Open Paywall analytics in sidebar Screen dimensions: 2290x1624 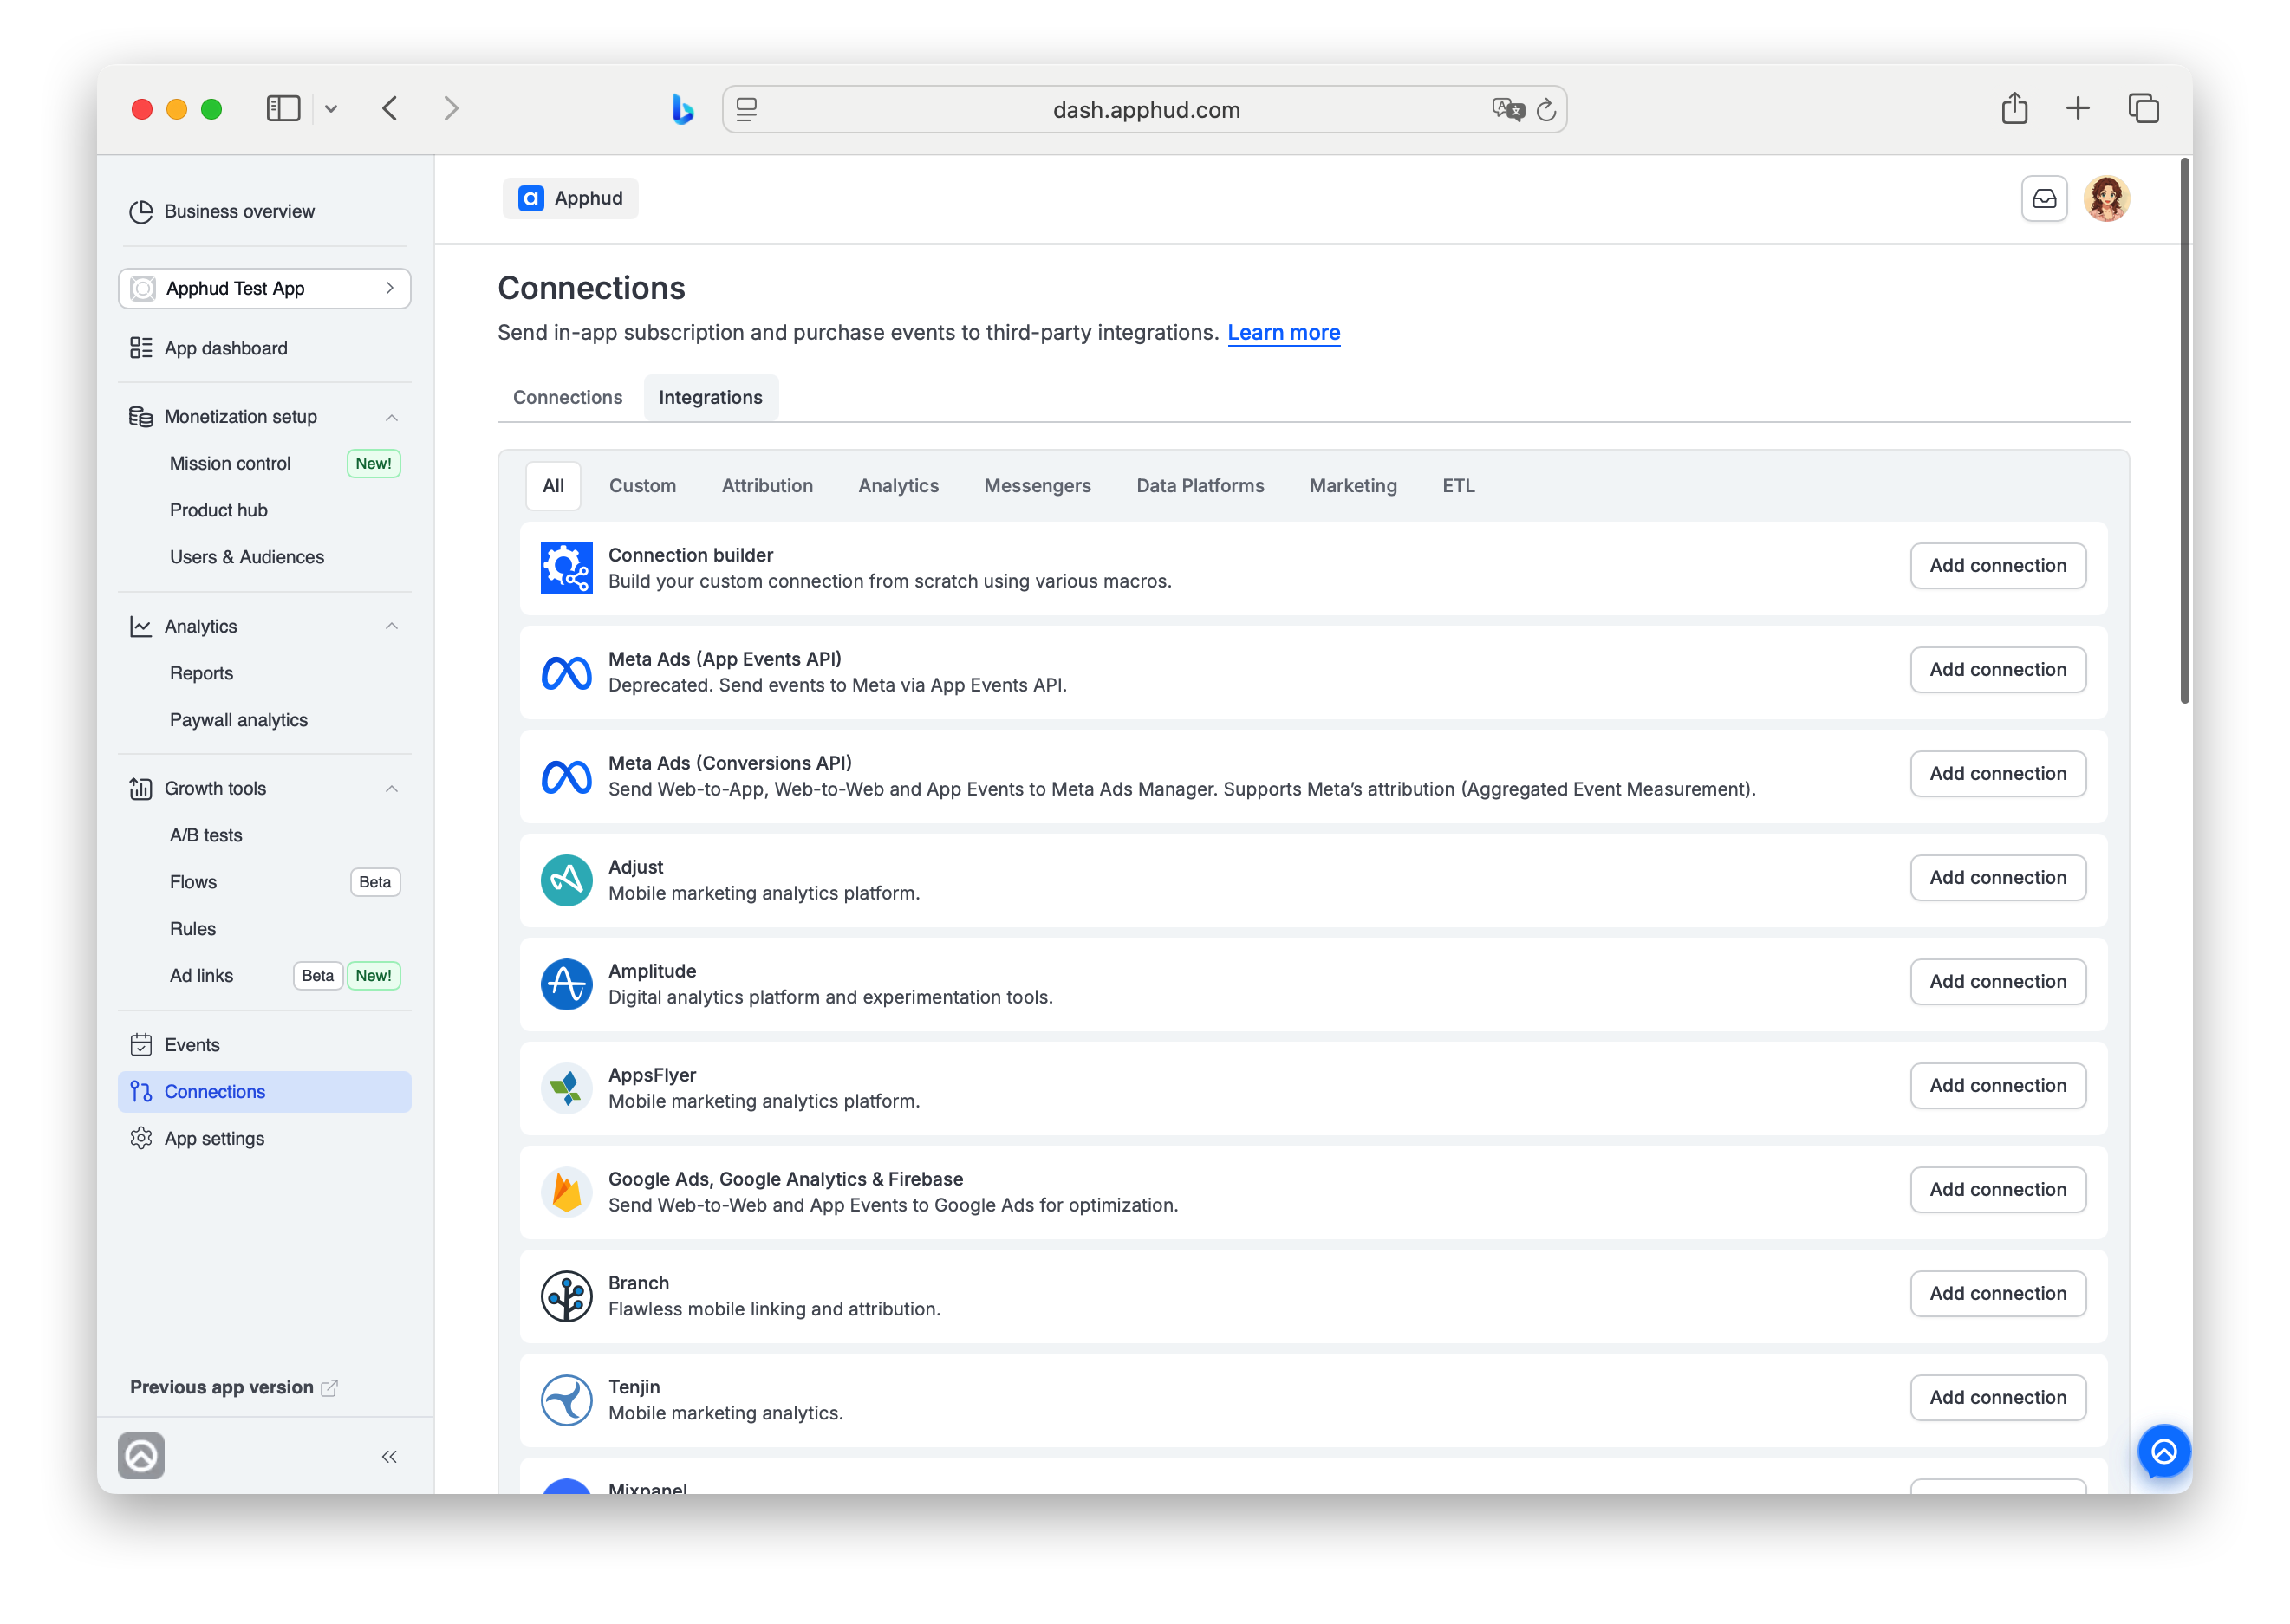pos(239,721)
